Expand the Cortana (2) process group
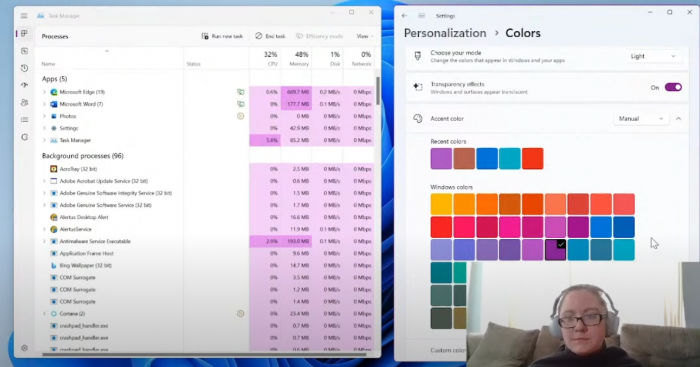Image resolution: width=700 pixels, height=367 pixels. point(44,313)
